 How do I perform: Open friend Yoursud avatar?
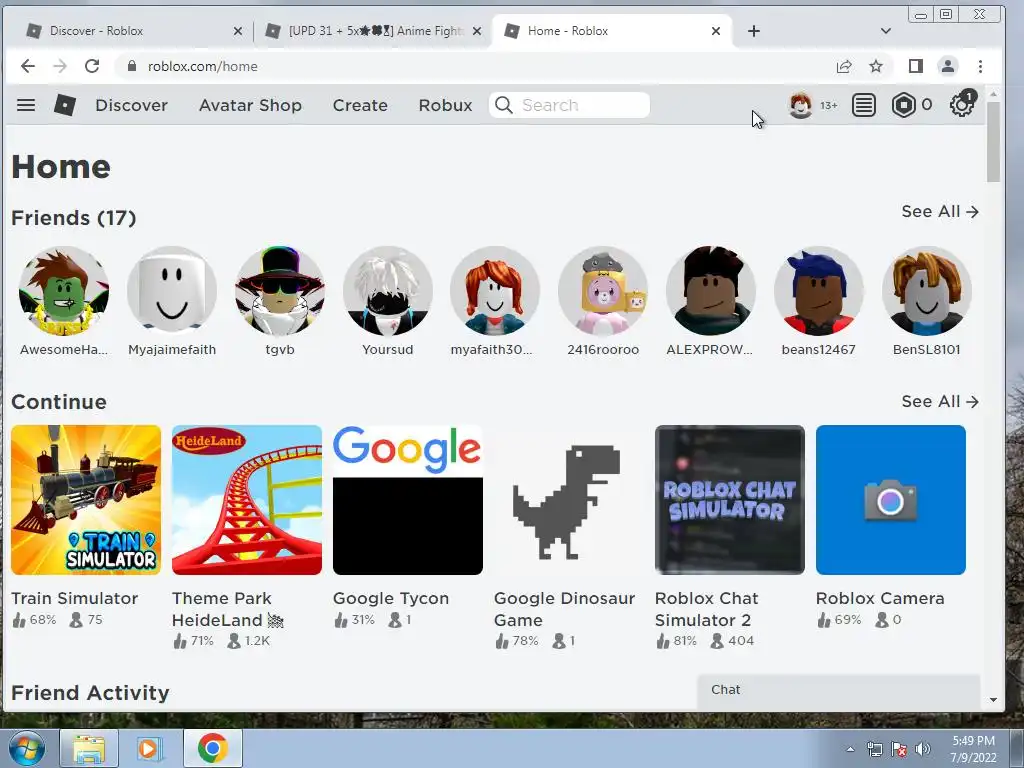387,291
